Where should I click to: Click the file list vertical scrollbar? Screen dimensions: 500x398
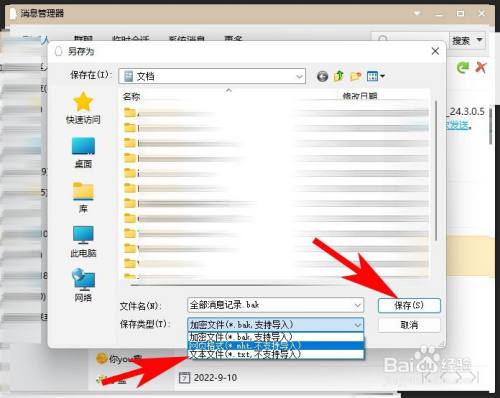click(x=436, y=170)
